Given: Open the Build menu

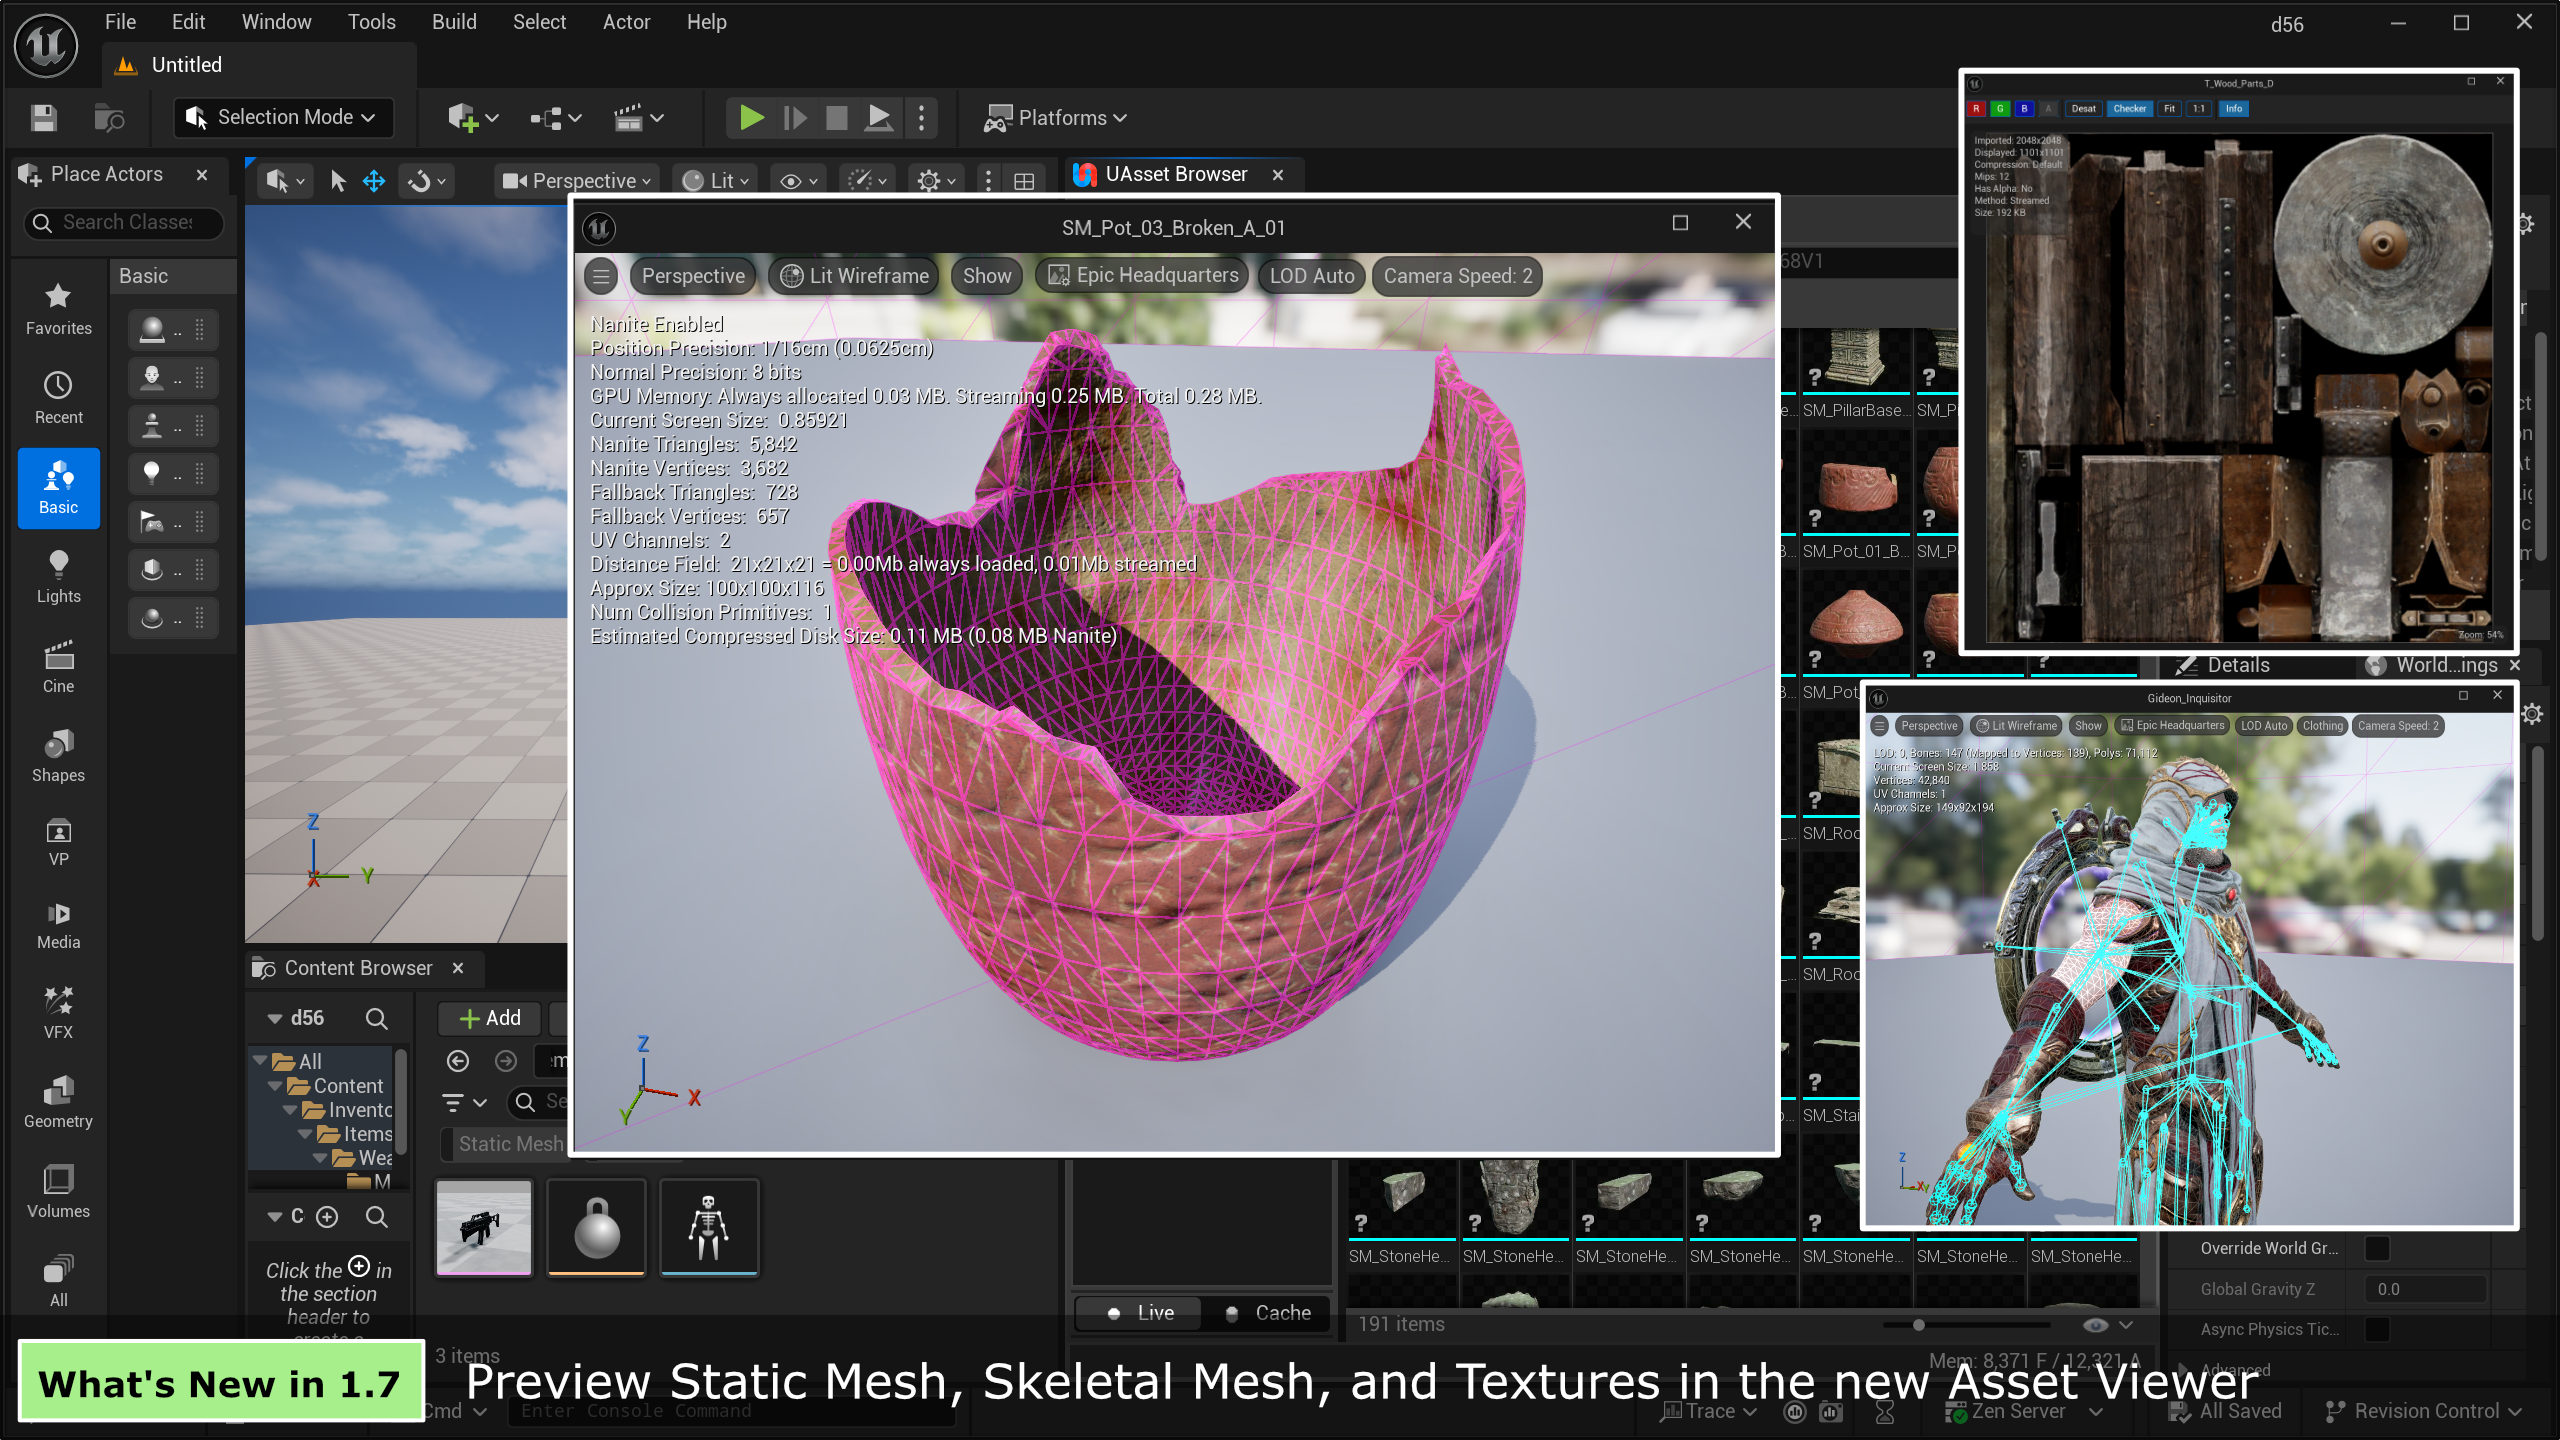Looking at the screenshot, I should [x=454, y=22].
